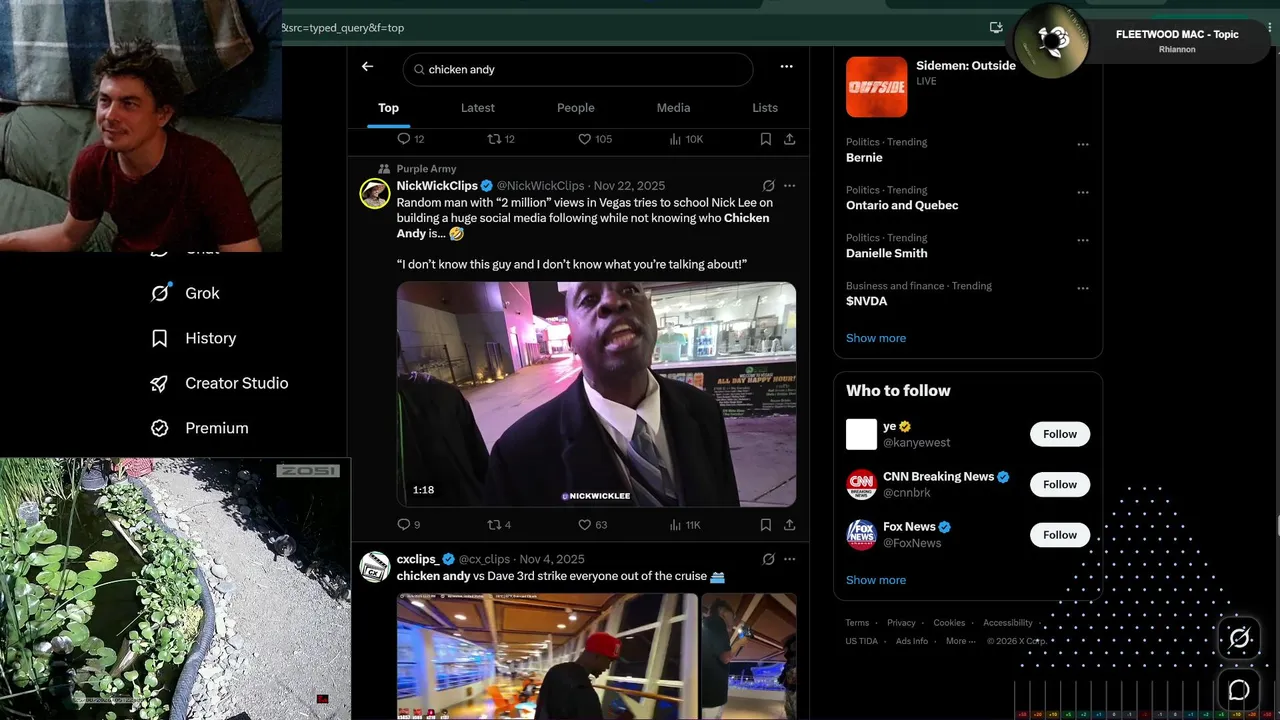Click the browser toolbar icon beside the address bar
This screenshot has height=720, width=1280.
point(996,28)
